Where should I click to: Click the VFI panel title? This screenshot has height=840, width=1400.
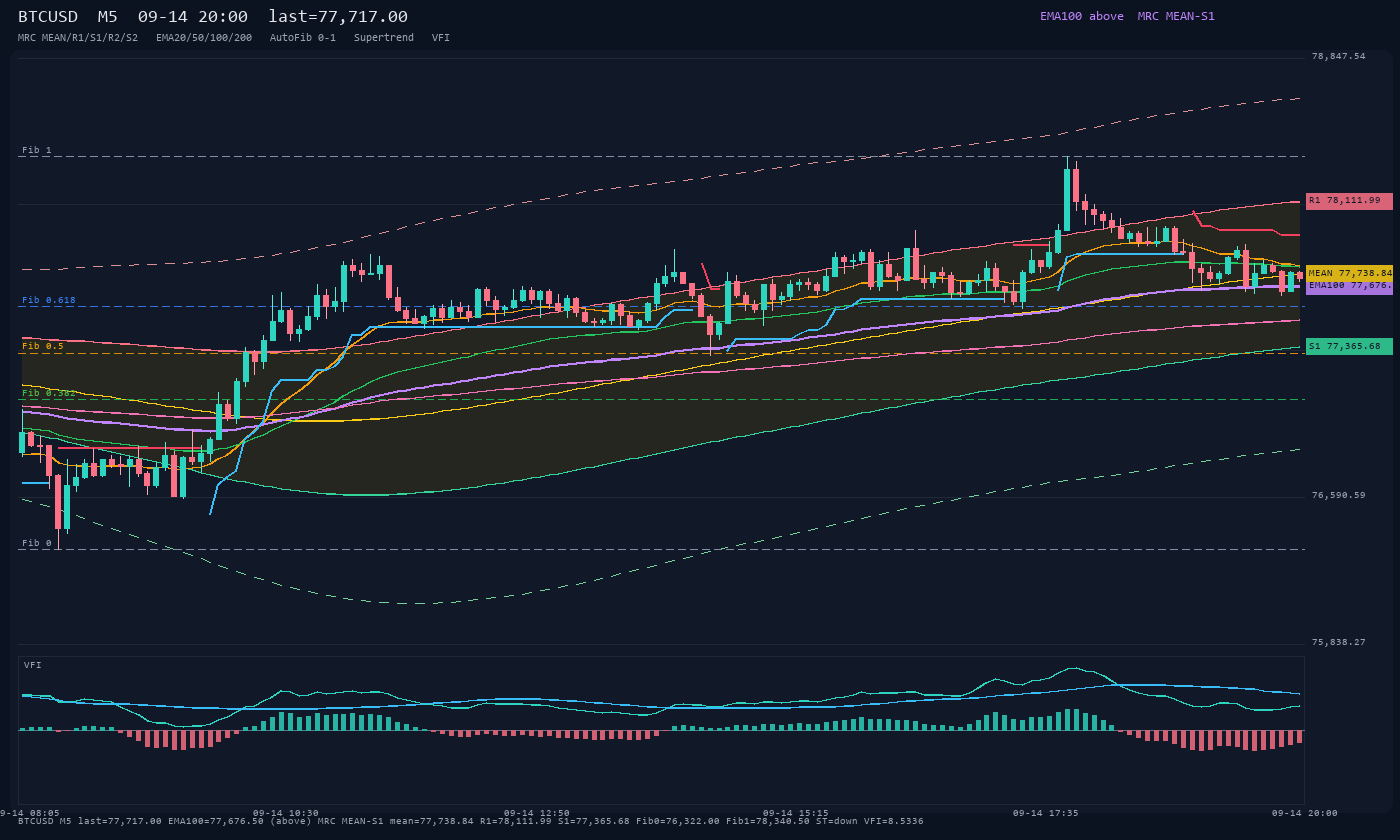33,666
